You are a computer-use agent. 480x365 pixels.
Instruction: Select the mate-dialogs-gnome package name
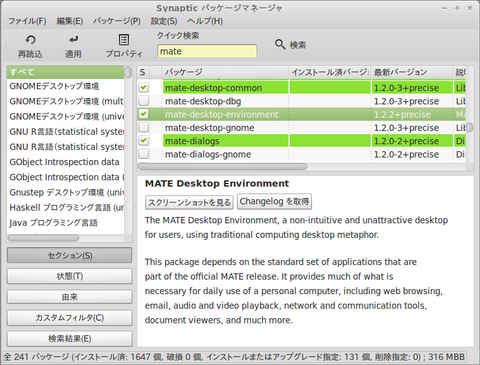[x=208, y=155]
